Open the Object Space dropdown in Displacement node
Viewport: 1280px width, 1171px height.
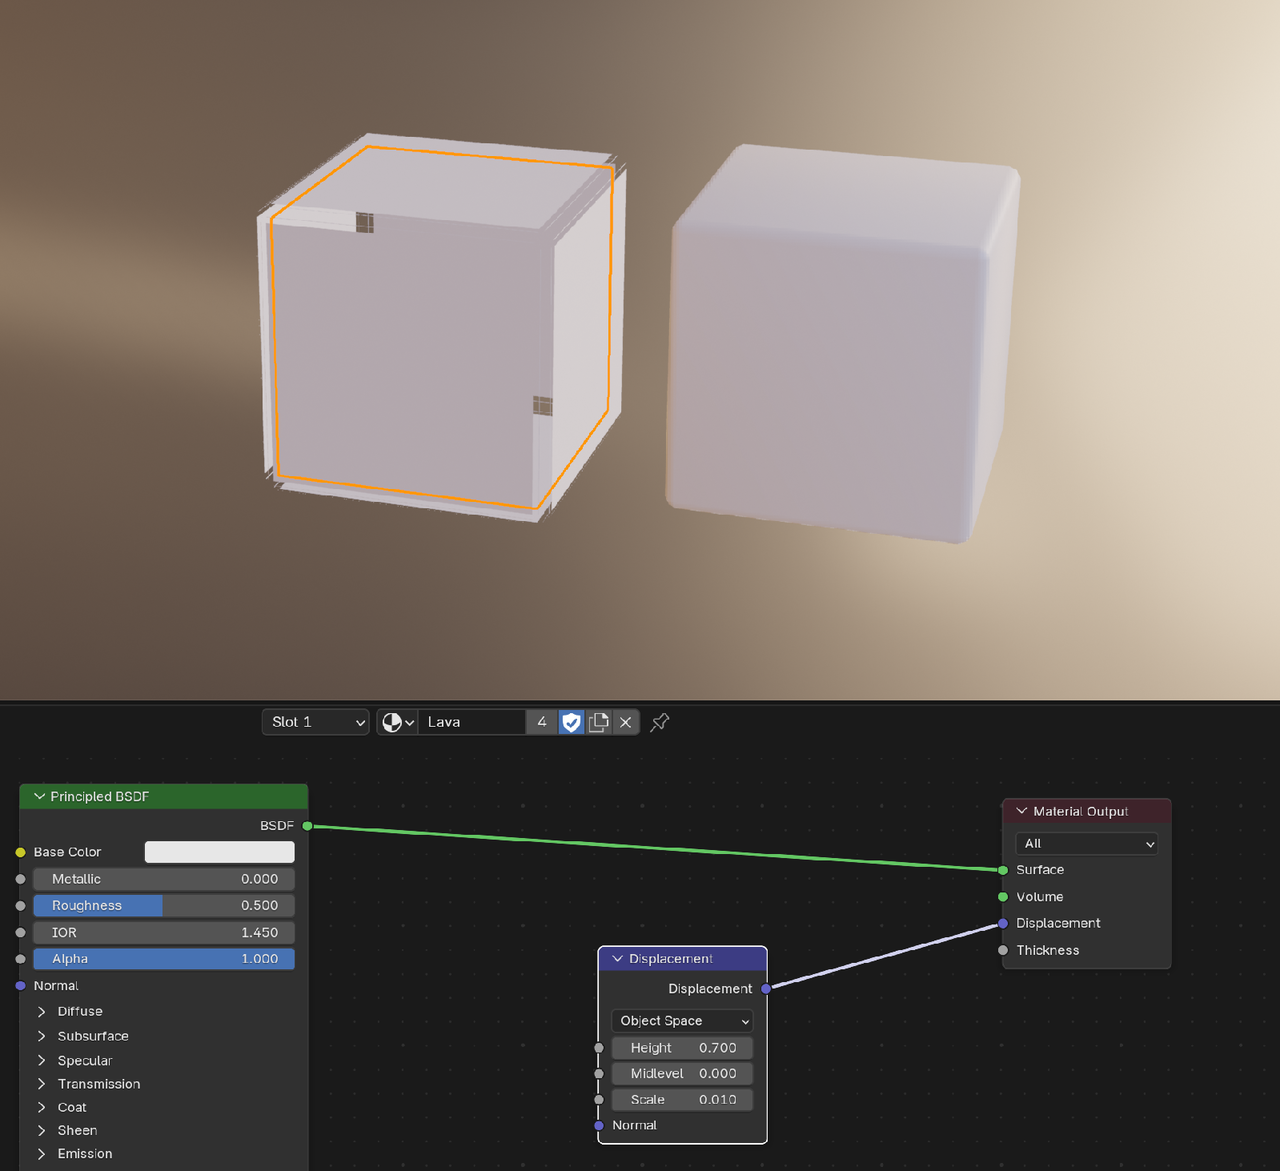[x=681, y=1020]
